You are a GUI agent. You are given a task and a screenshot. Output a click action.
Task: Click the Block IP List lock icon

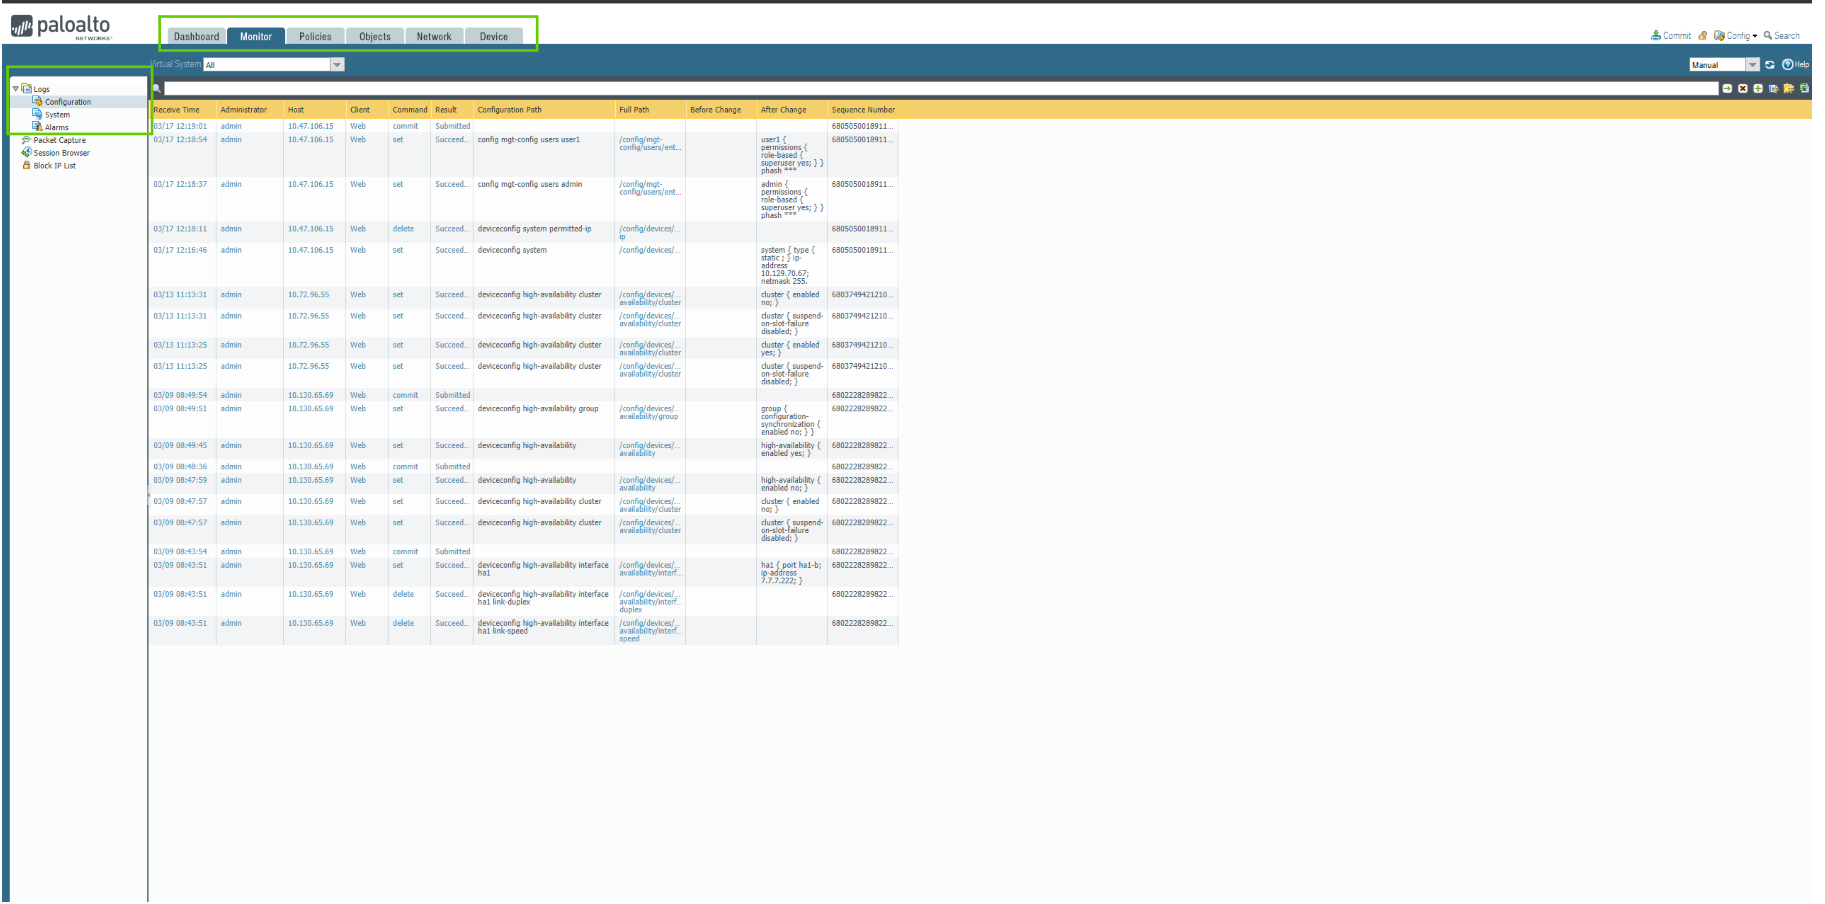26,166
